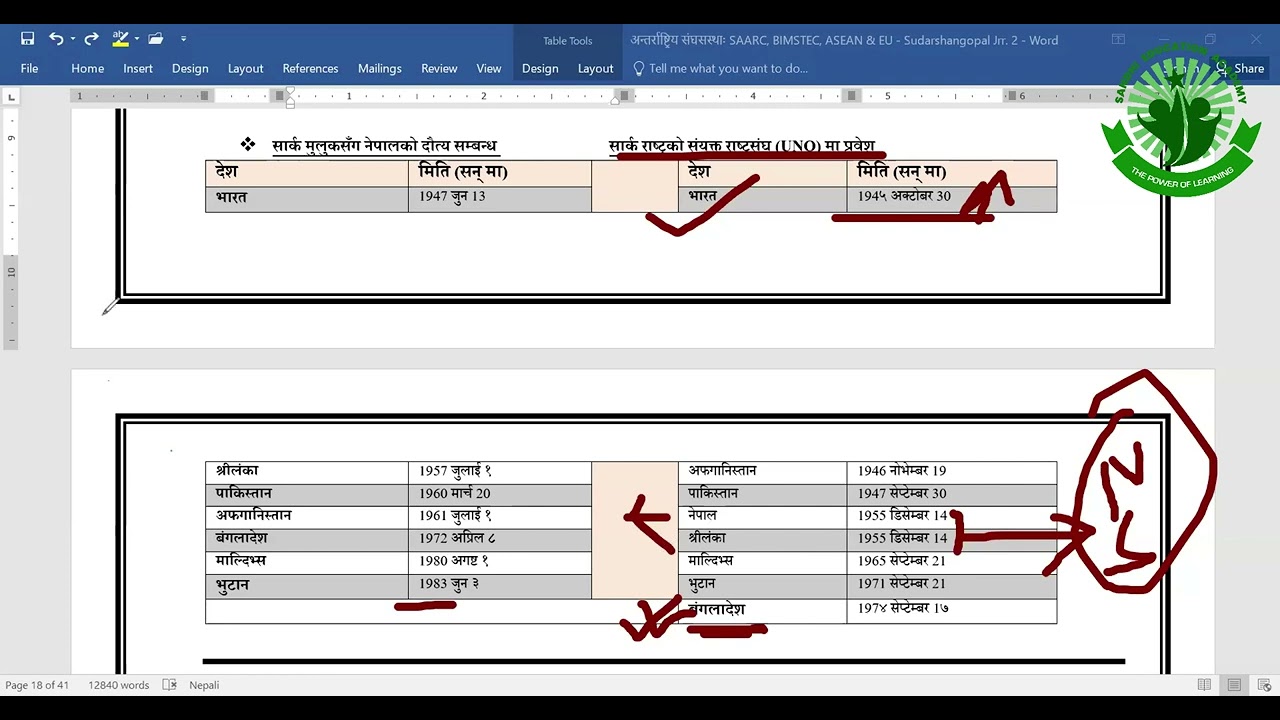Undo the last action
This screenshot has width=1280, height=720.
click(x=56, y=39)
